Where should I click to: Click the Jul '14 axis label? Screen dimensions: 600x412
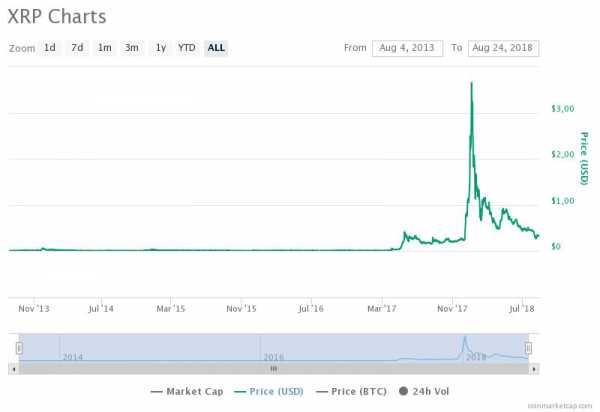(101, 309)
